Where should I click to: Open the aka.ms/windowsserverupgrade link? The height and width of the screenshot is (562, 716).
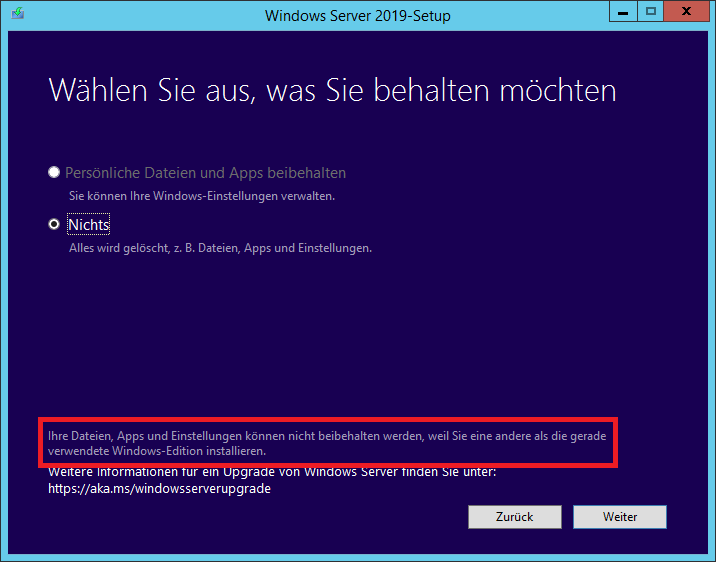[160, 489]
